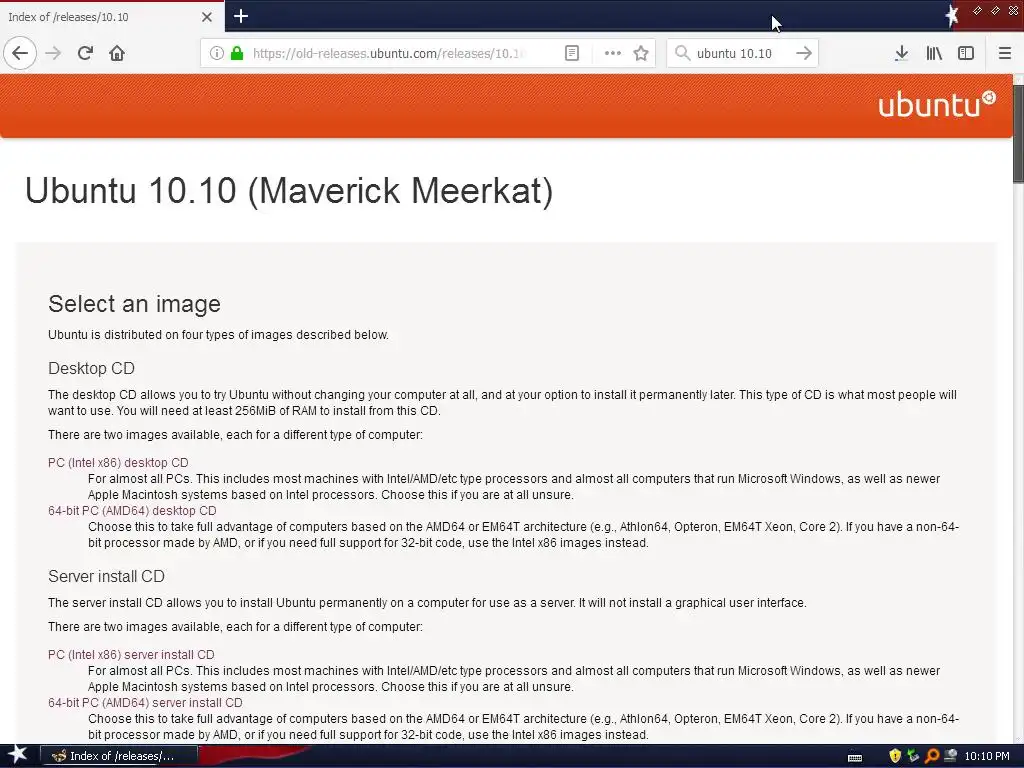The image size is (1024, 768).
Task: Close the Index of /releases/10.10 tab
Action: pos(207,17)
